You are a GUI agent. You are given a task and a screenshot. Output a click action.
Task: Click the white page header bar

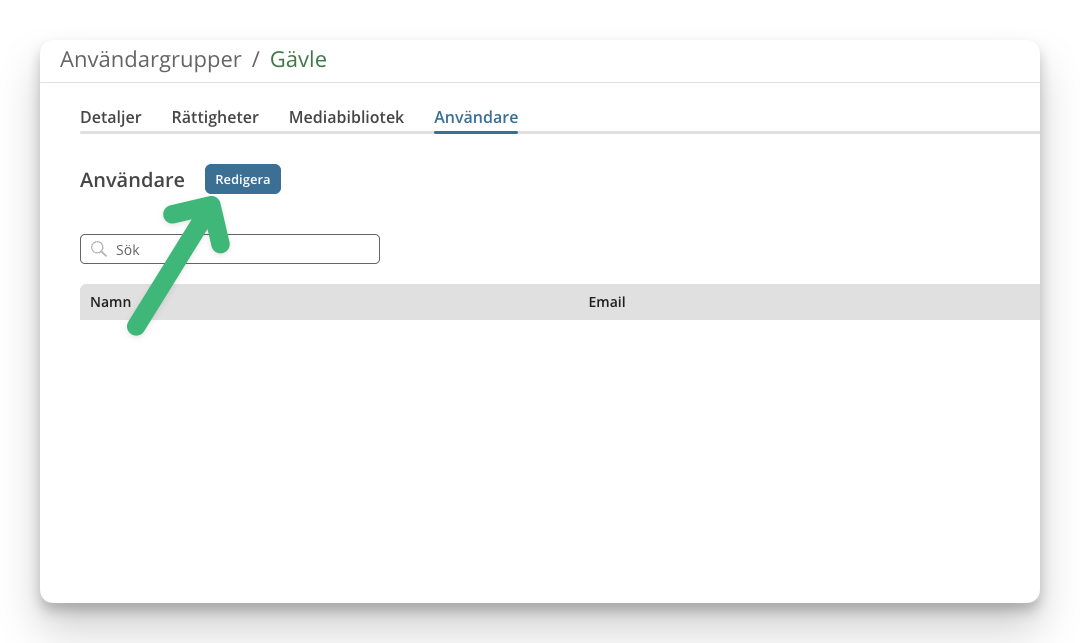point(540,61)
